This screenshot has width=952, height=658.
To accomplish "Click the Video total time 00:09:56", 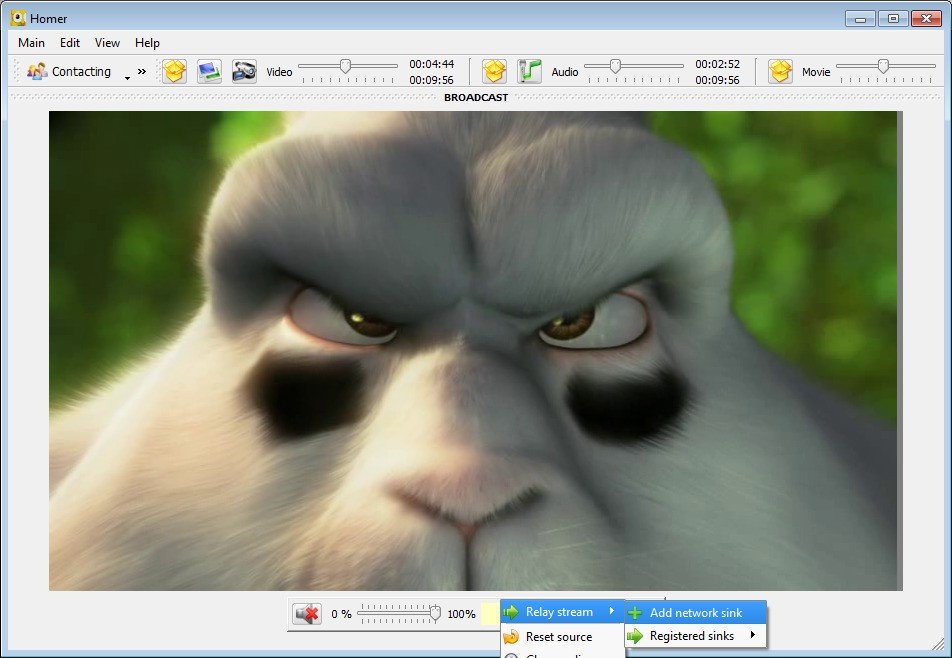I will [432, 80].
